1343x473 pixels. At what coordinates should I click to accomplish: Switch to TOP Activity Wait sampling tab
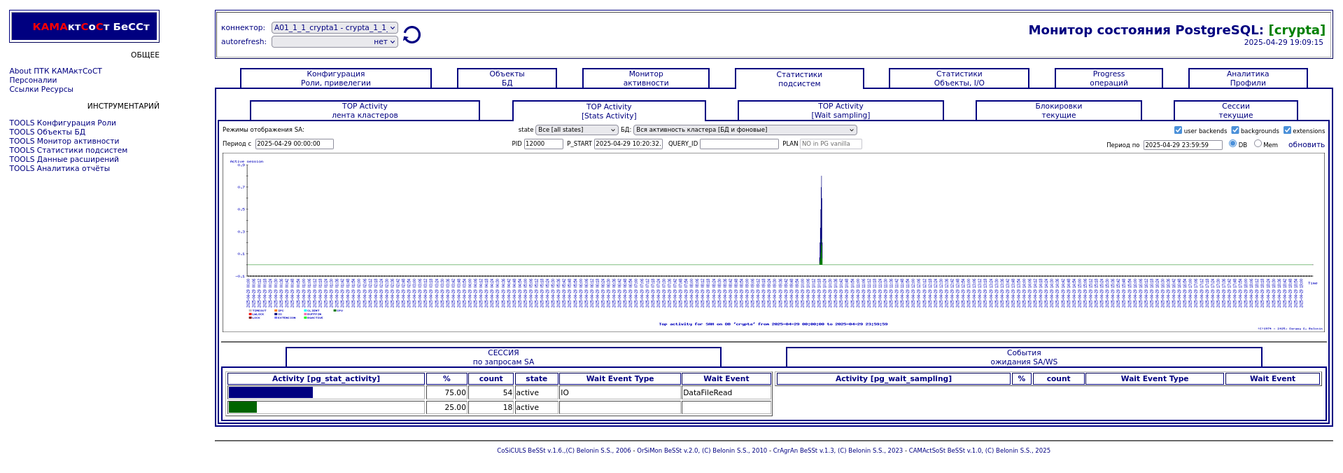point(840,110)
